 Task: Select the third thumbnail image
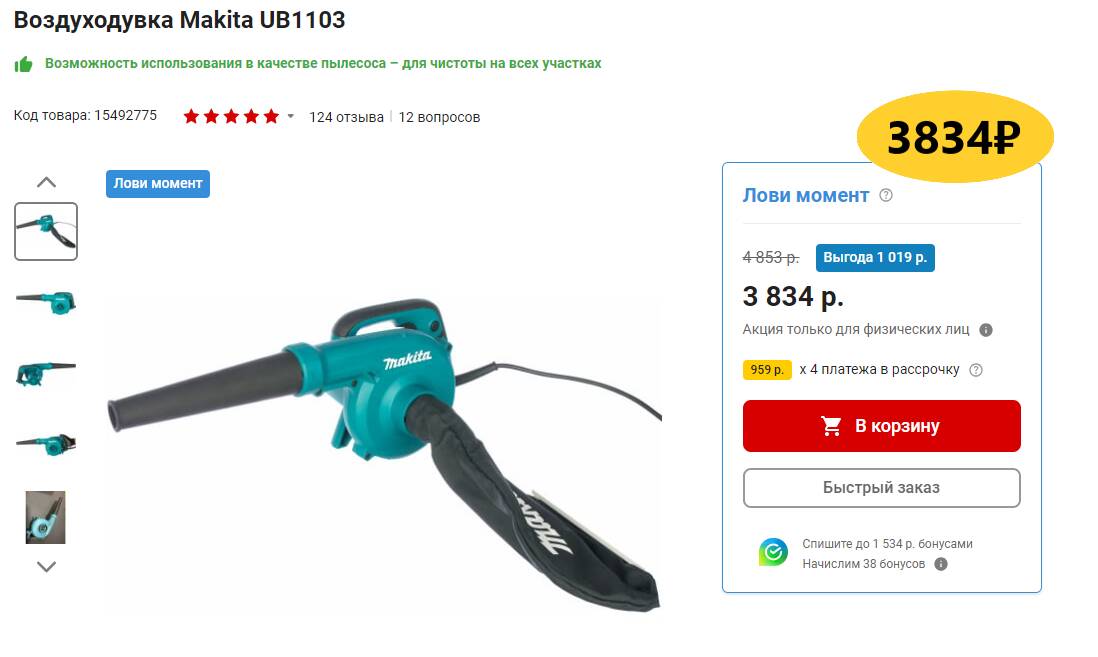pyautogui.click(x=46, y=373)
